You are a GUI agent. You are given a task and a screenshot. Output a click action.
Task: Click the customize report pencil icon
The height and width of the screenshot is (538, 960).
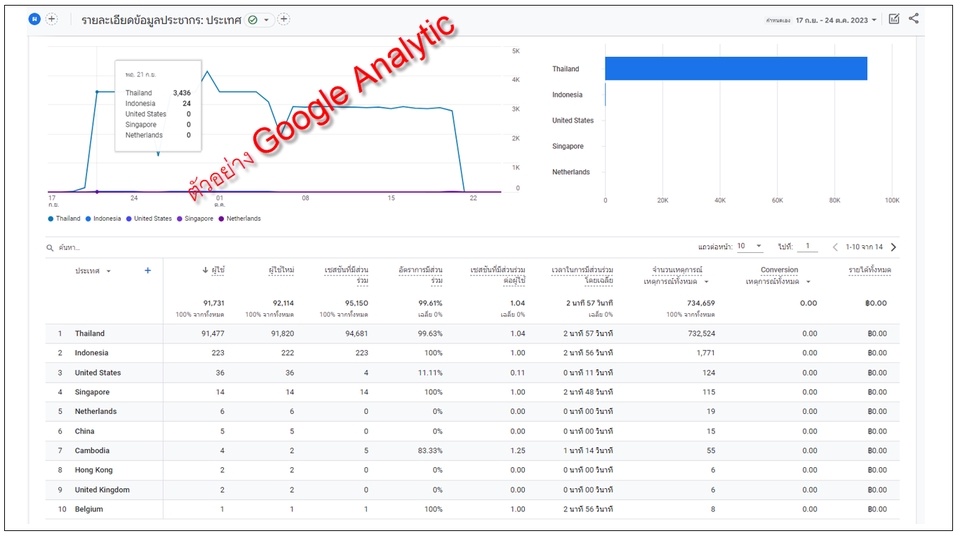(894, 19)
